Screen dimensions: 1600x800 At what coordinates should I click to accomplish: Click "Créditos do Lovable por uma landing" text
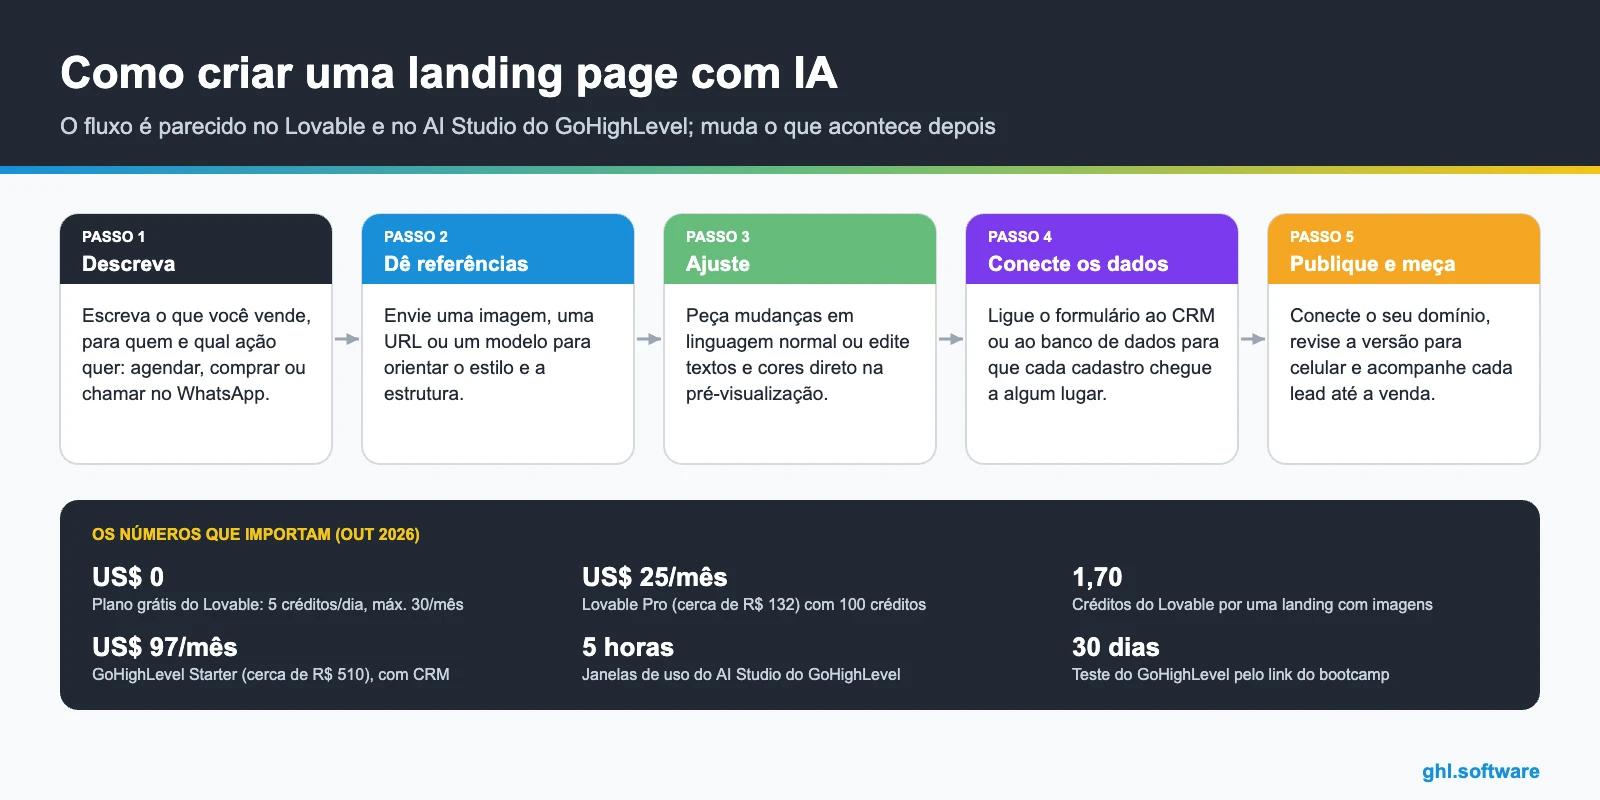click(1252, 604)
